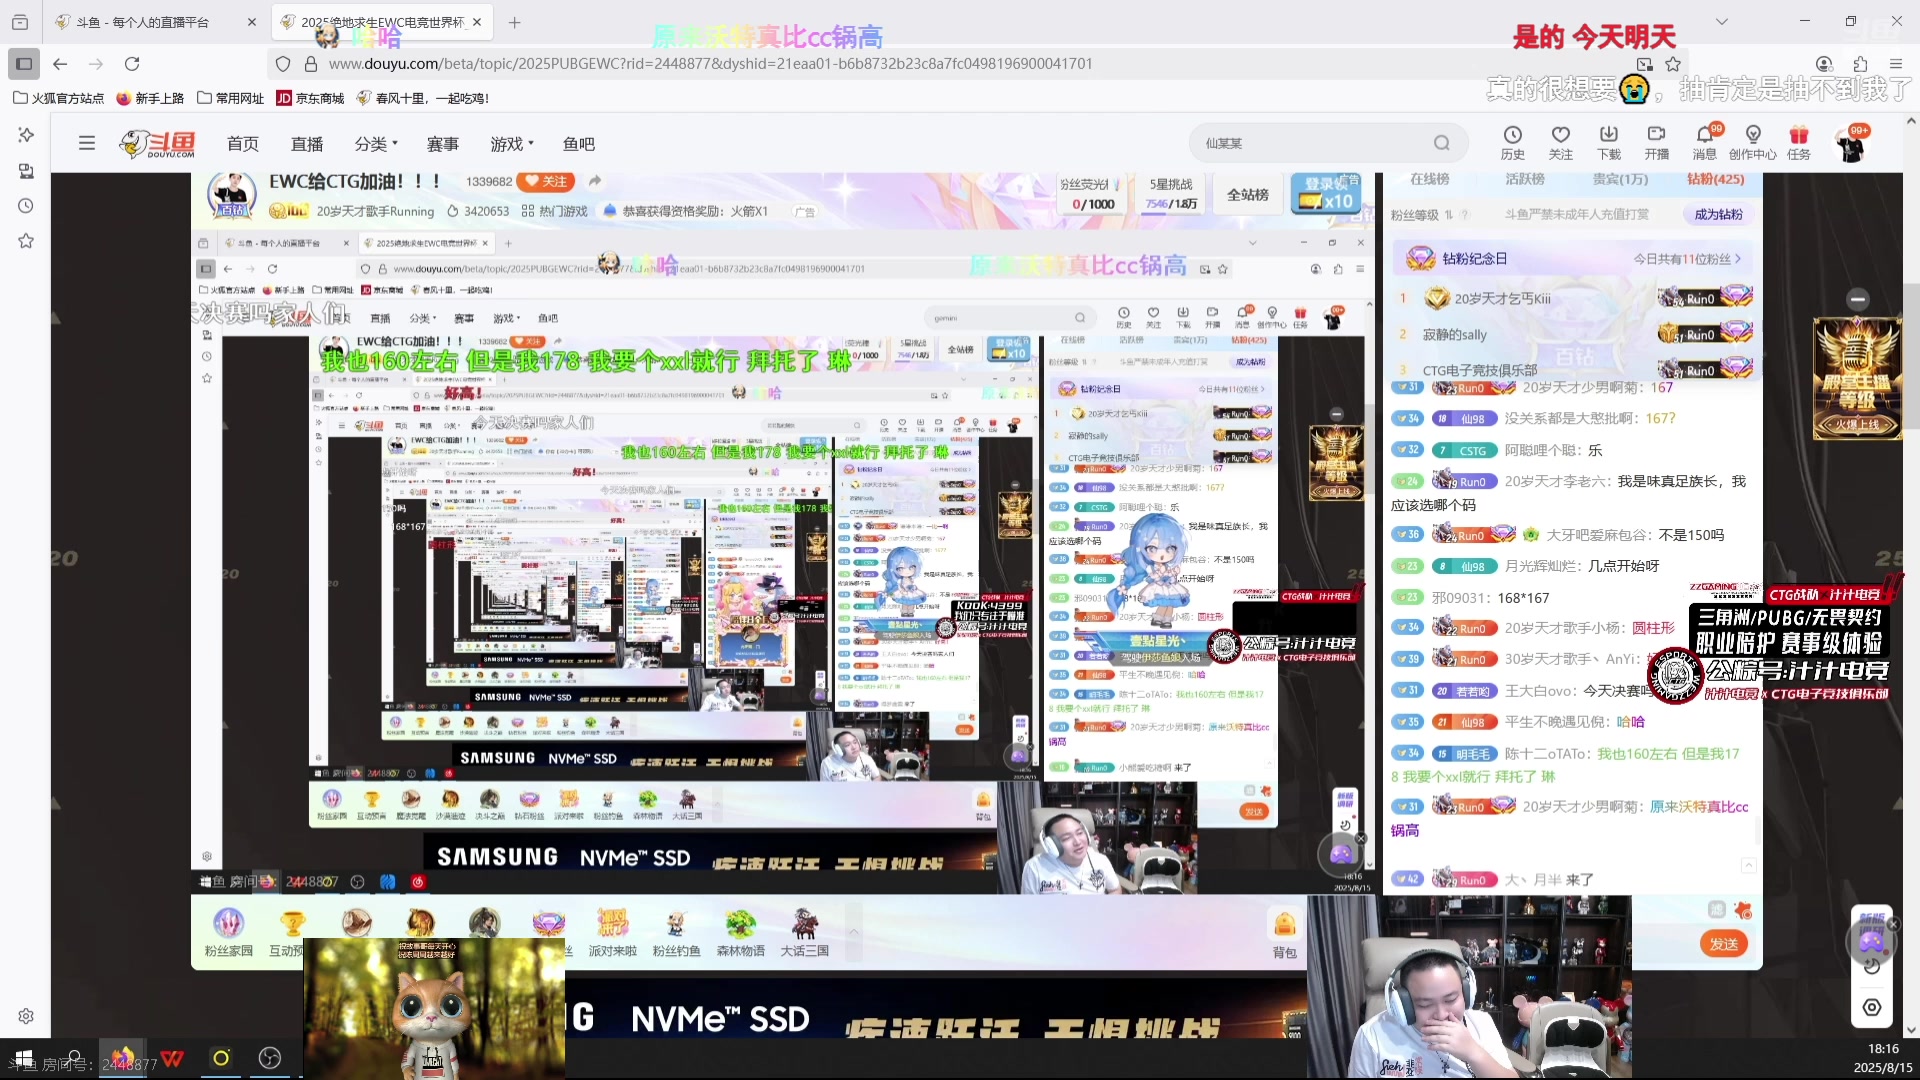Click the 热门游戏 category link

coord(554,211)
